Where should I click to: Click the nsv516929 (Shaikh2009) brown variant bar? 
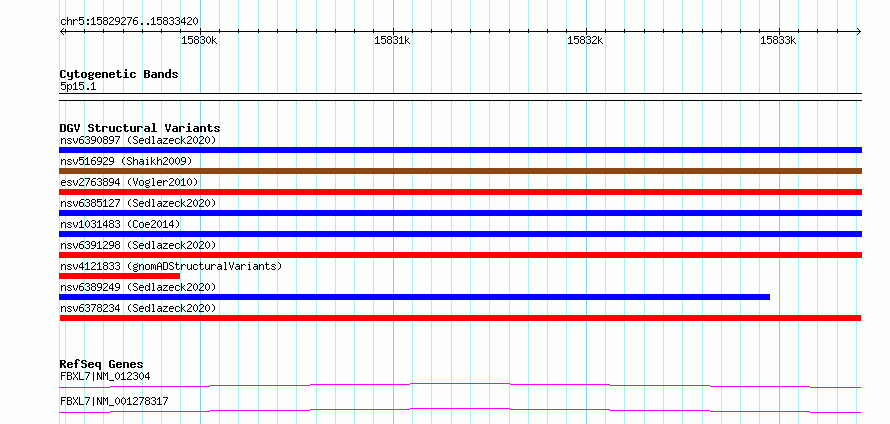pyautogui.click(x=460, y=171)
